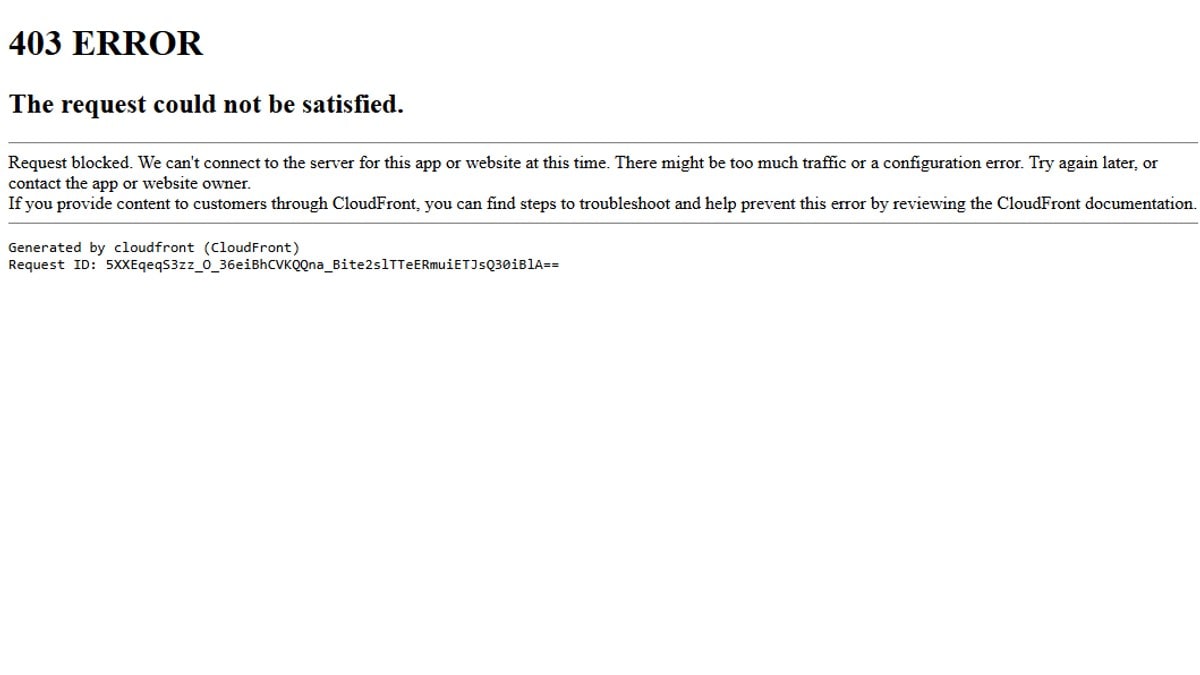
Task: Click the "Request ID:" label
Action: (52, 265)
